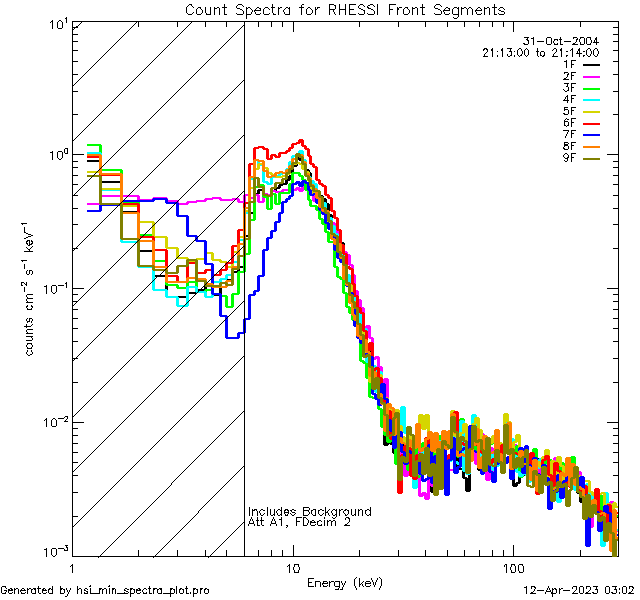Screen dimensions: 640x600
Task: Click the x-axis tick label 100
Action: pos(512,567)
